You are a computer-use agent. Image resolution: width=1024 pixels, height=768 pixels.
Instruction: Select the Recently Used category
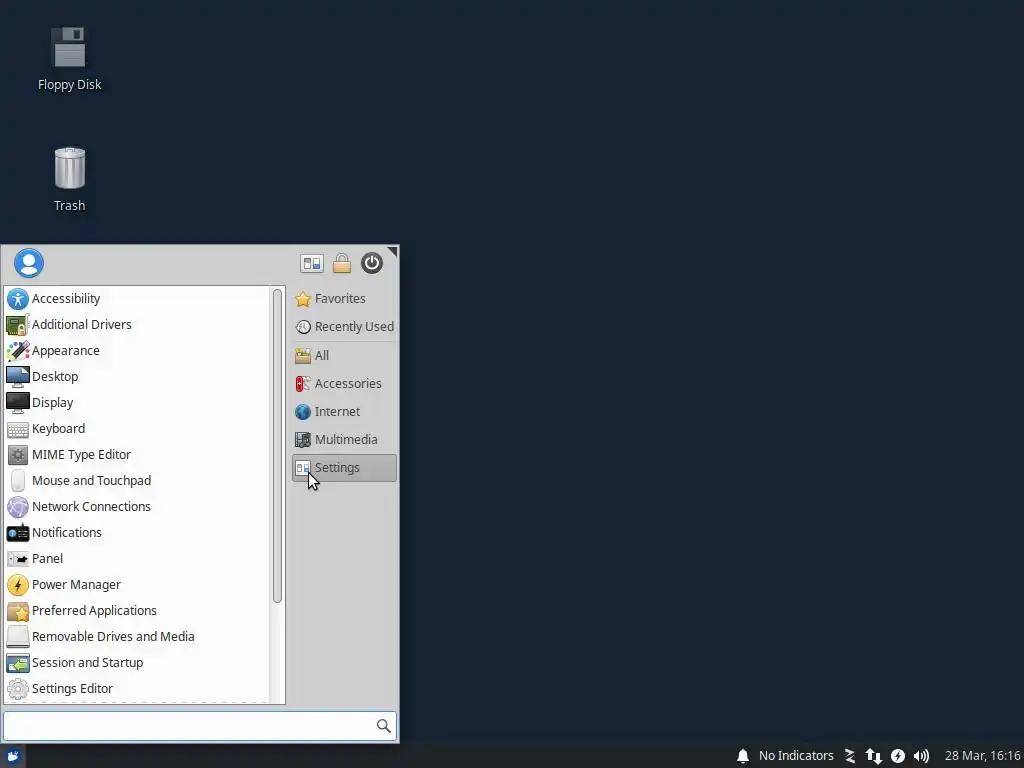344,327
